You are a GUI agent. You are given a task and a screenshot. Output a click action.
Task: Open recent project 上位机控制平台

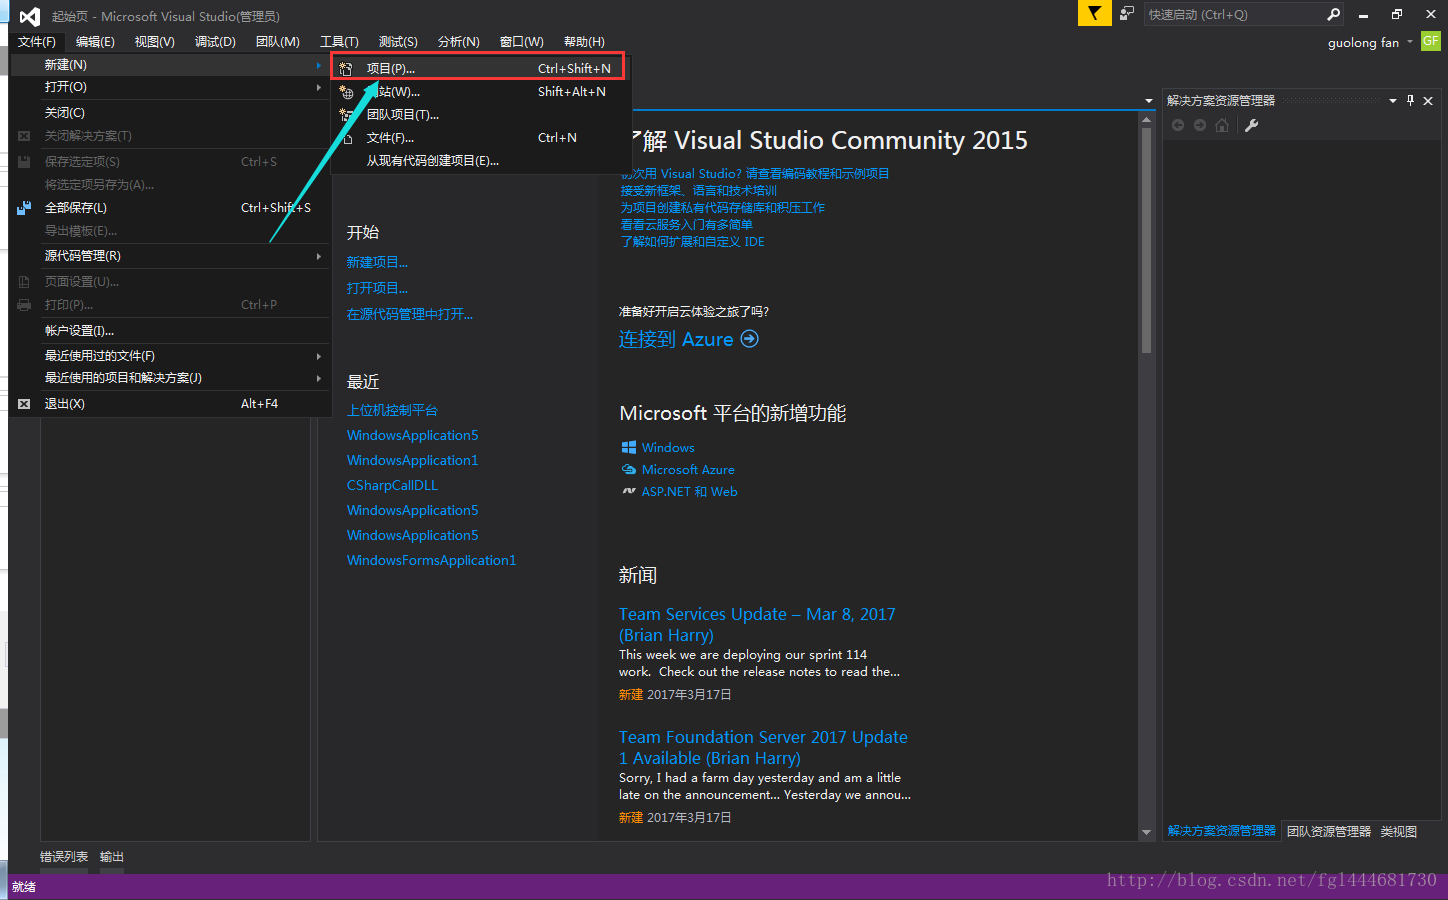point(392,410)
